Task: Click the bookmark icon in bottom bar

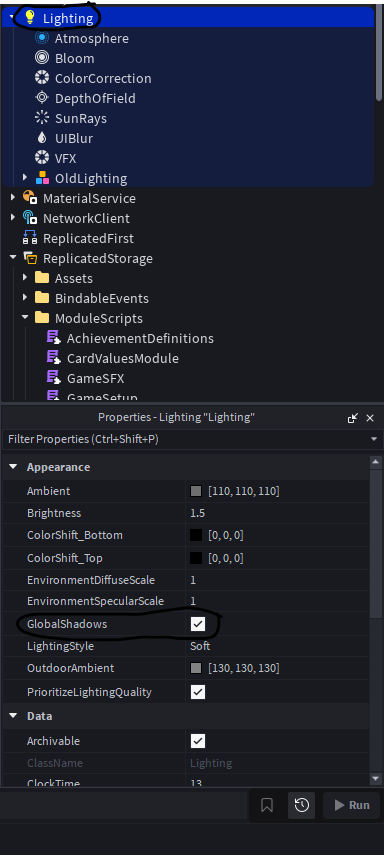Action: [x=267, y=805]
